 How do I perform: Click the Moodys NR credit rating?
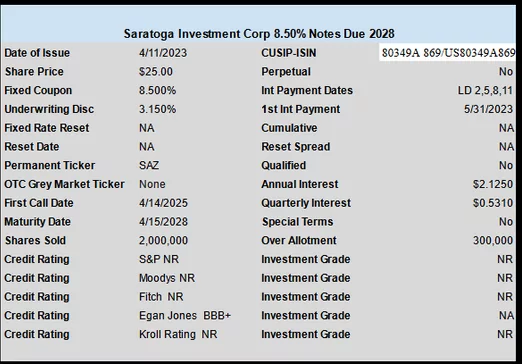[x=167, y=278]
